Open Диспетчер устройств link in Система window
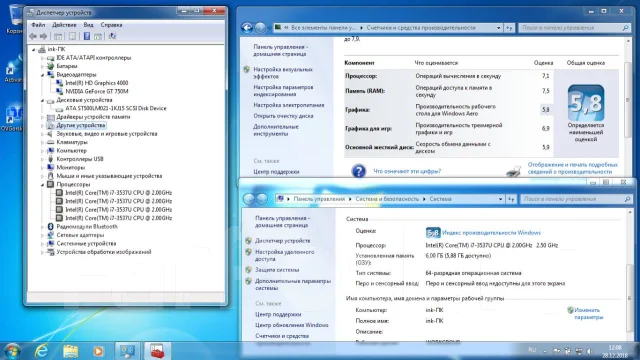The image size is (640, 360). 282,241
